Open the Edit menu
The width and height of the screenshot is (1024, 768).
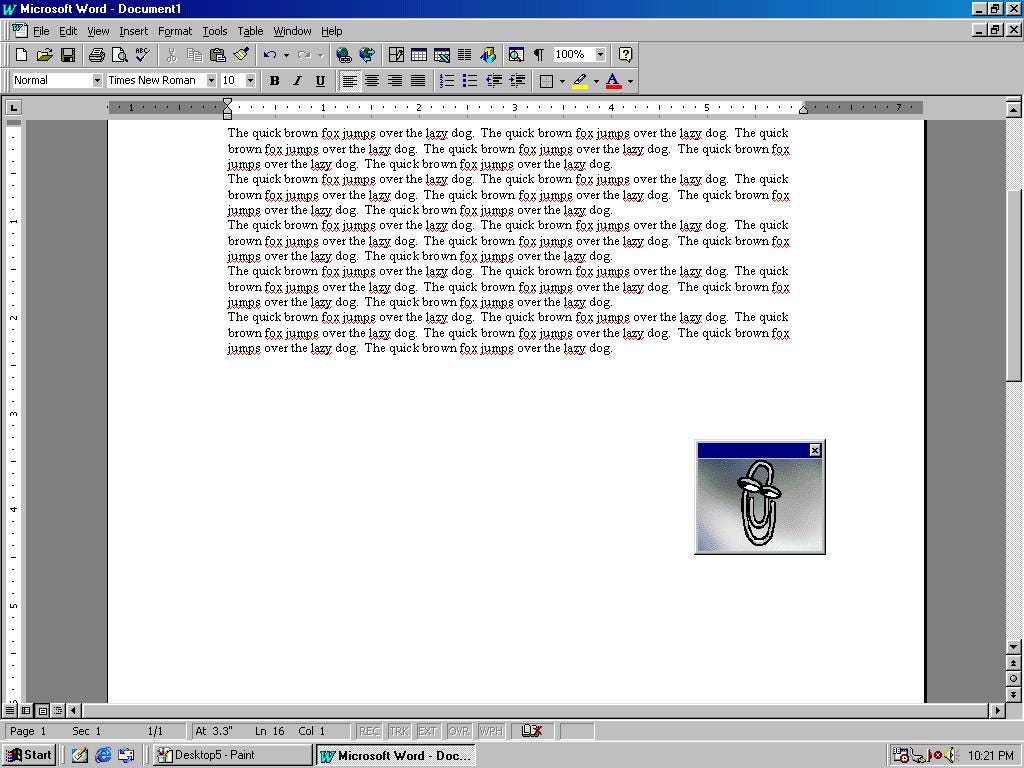[68, 31]
